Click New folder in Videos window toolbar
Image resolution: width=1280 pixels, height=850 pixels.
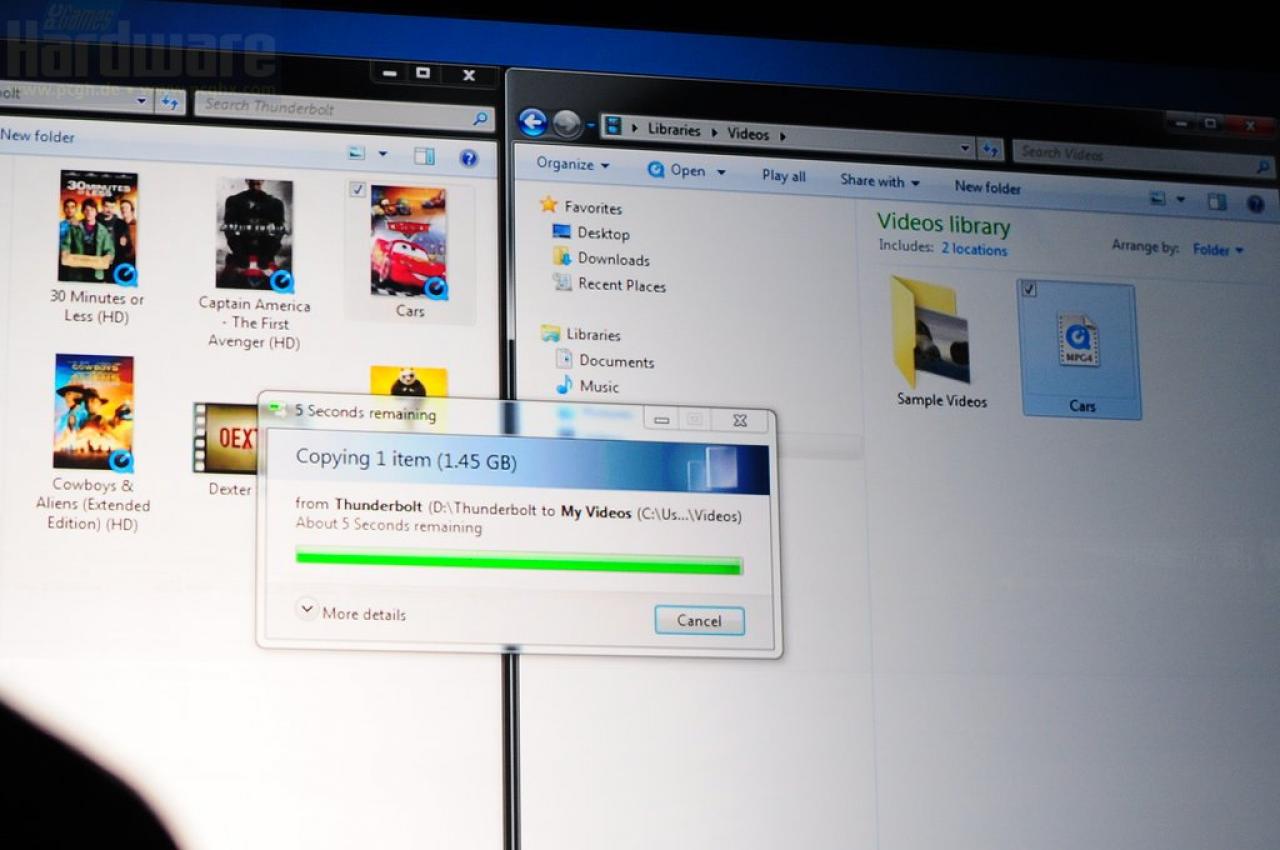[x=987, y=187]
